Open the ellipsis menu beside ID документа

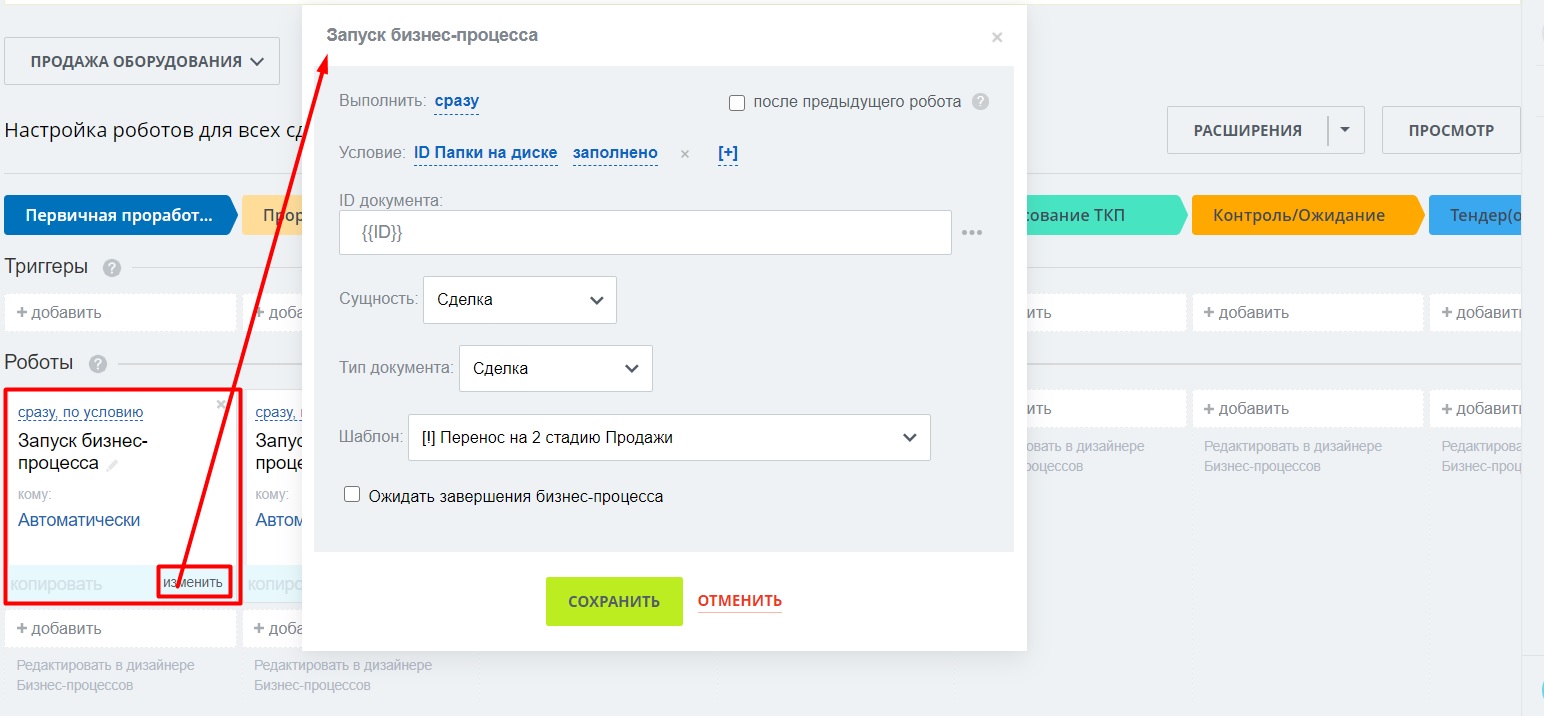tap(972, 233)
